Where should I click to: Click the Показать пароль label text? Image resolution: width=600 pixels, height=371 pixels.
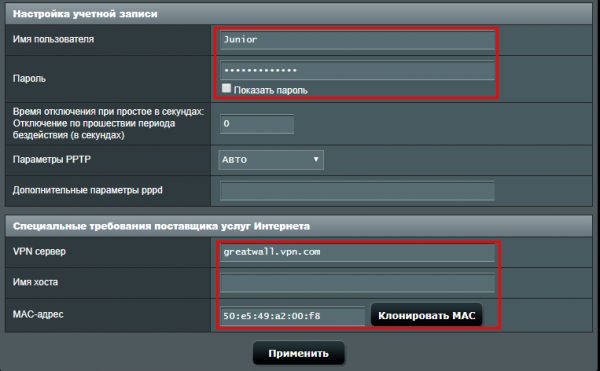click(271, 91)
